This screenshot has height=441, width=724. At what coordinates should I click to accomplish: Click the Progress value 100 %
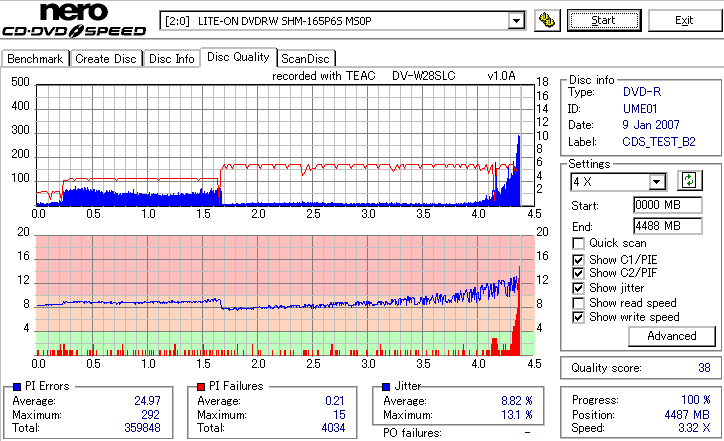click(695, 400)
